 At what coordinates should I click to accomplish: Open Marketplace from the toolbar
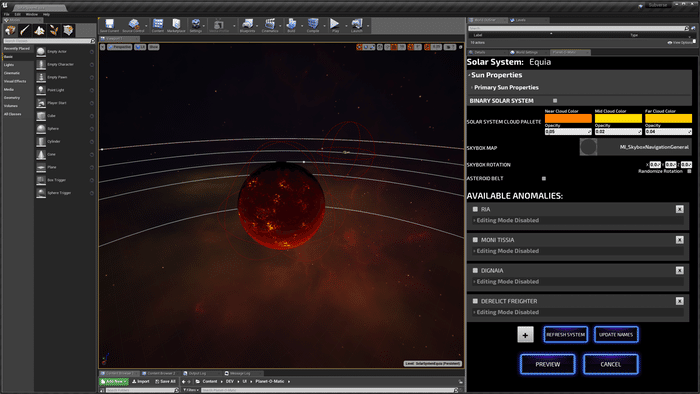pyautogui.click(x=176, y=24)
